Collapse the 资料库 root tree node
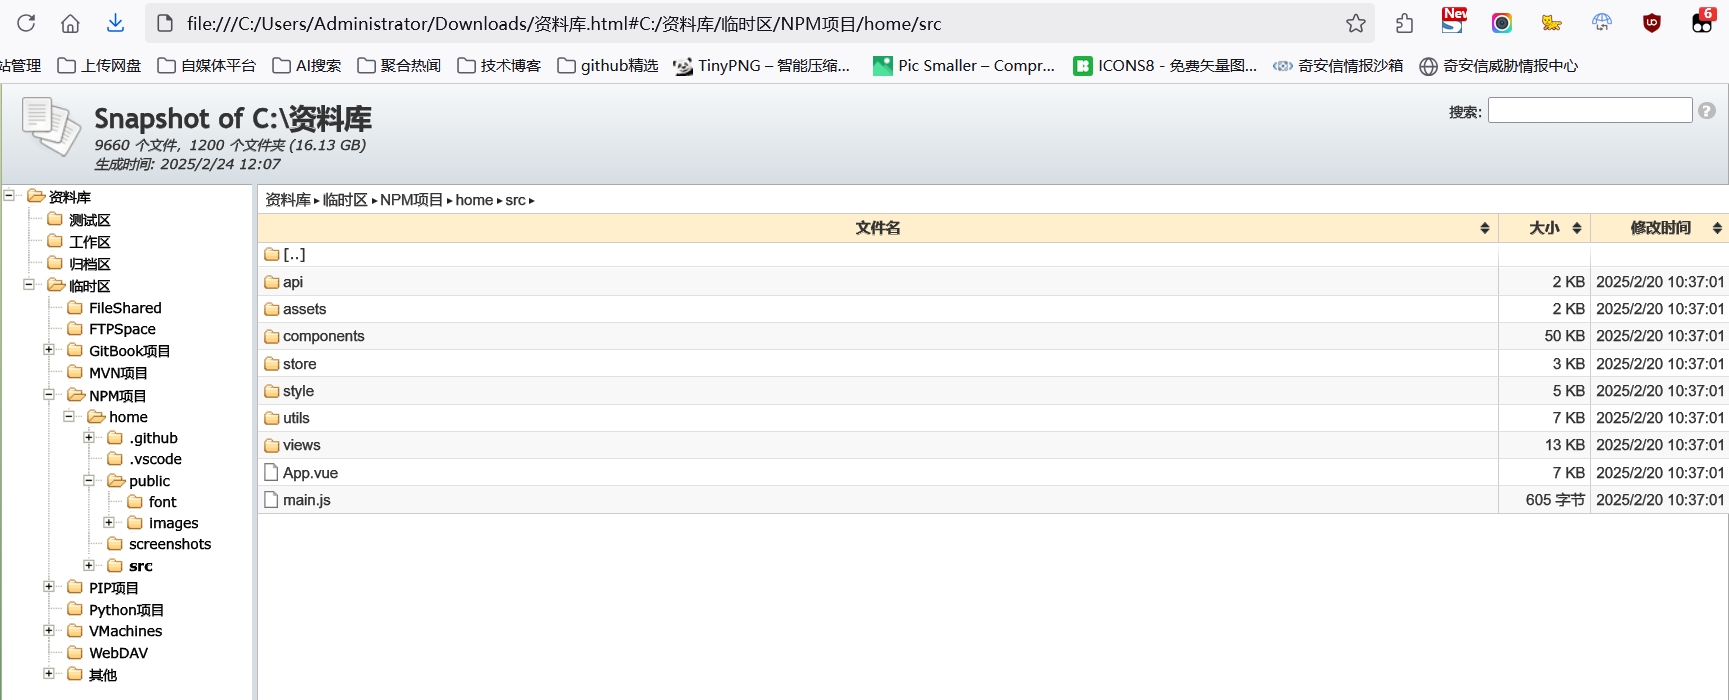 [9, 196]
